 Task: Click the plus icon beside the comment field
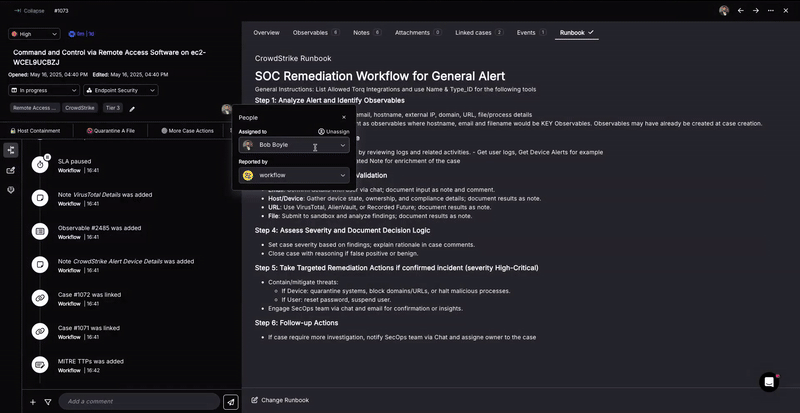[32, 401]
